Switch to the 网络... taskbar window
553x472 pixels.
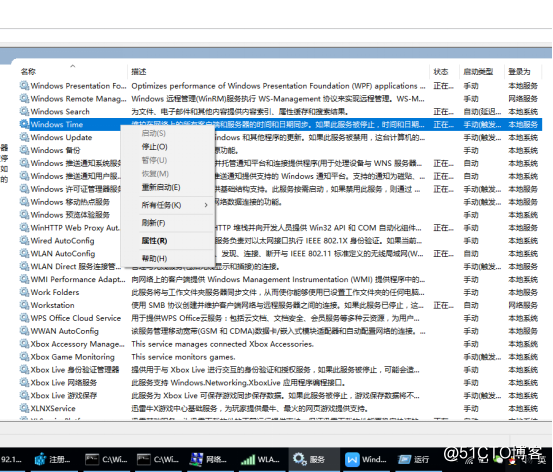208,459
